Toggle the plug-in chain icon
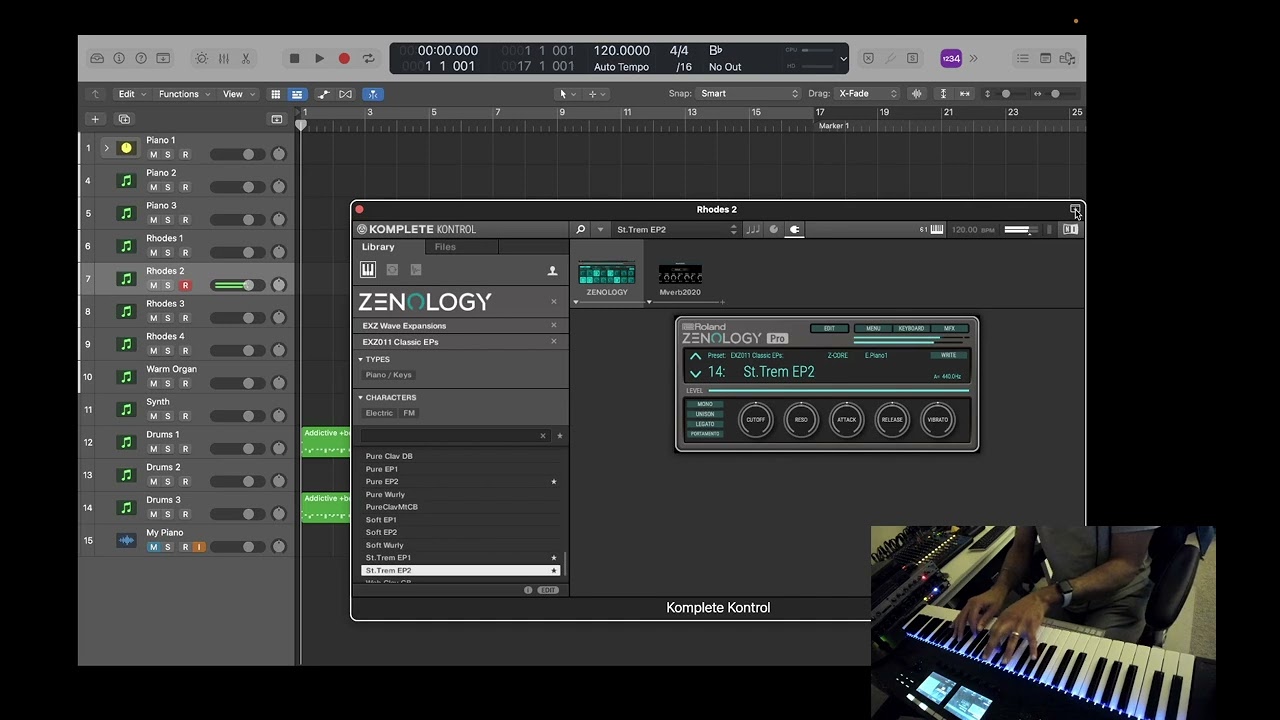The height and width of the screenshot is (720, 1280). click(795, 230)
